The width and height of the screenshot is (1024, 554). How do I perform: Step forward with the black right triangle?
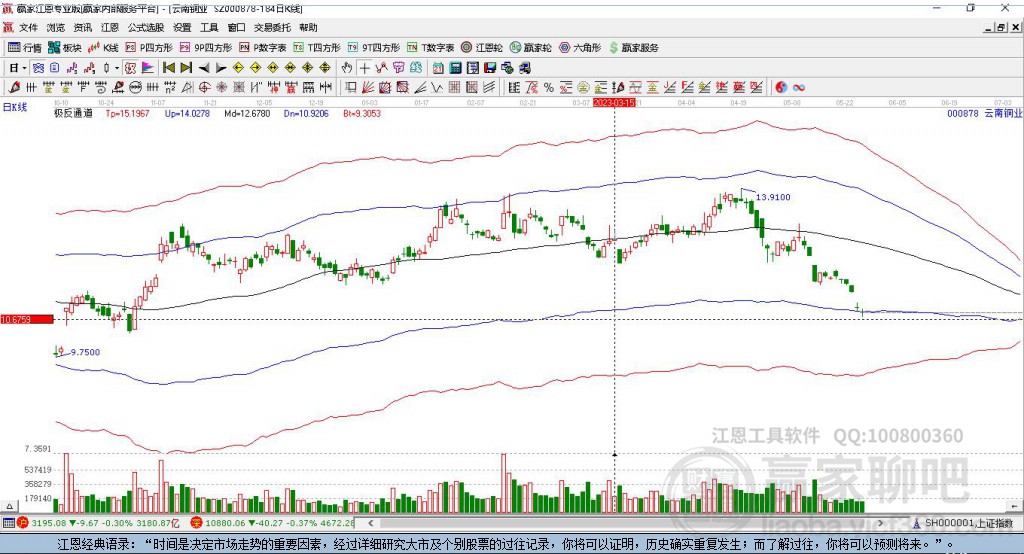click(x=221, y=67)
